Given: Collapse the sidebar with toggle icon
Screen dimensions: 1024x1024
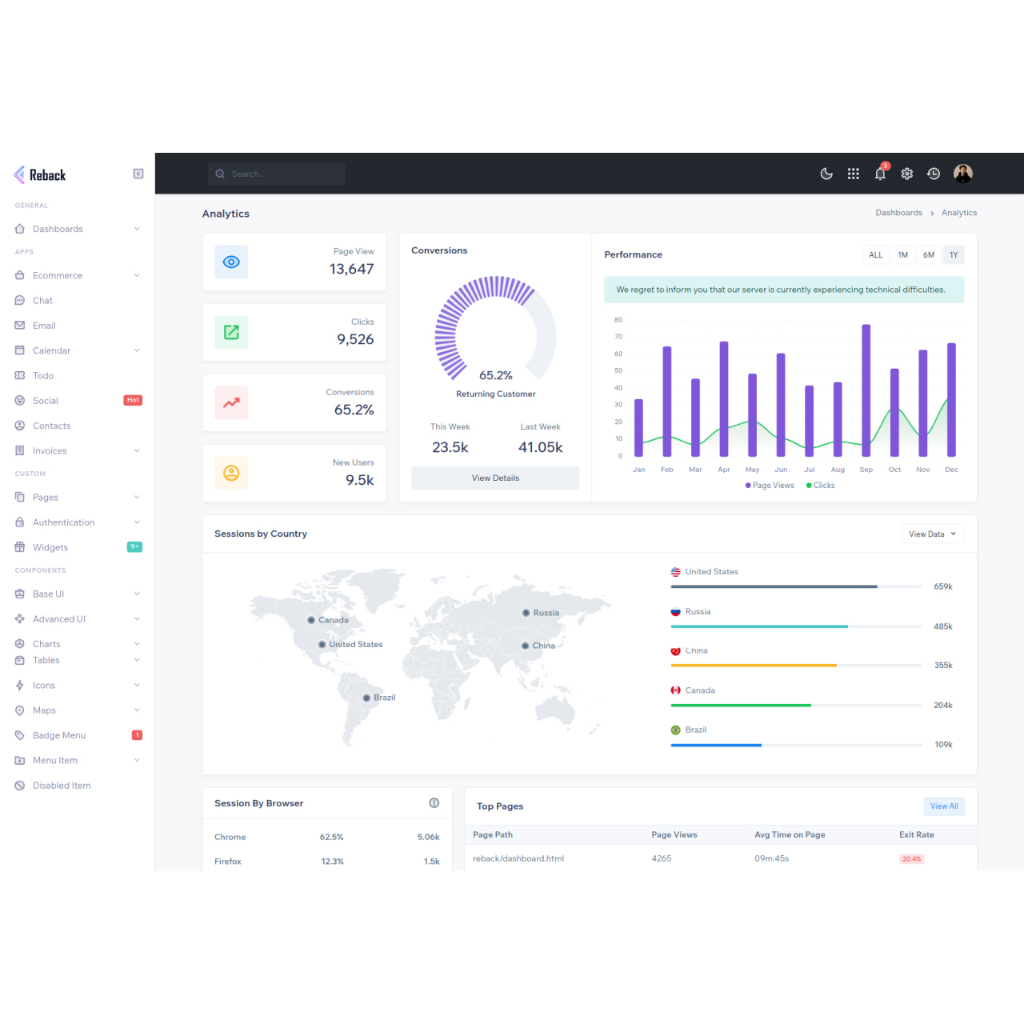Looking at the screenshot, I should [138, 174].
